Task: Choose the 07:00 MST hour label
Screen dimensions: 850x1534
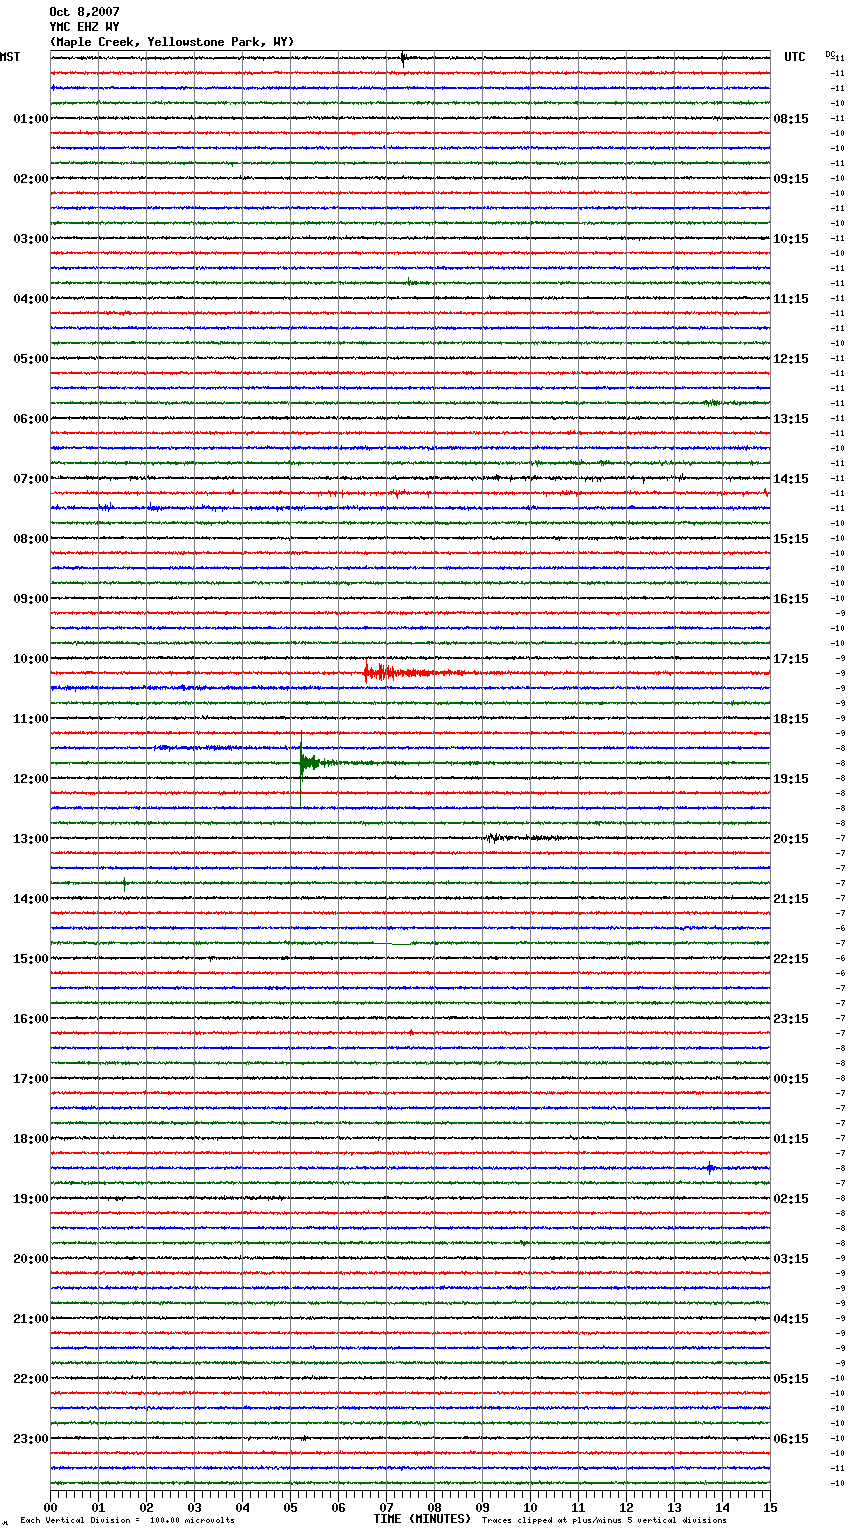Action: tap(31, 479)
